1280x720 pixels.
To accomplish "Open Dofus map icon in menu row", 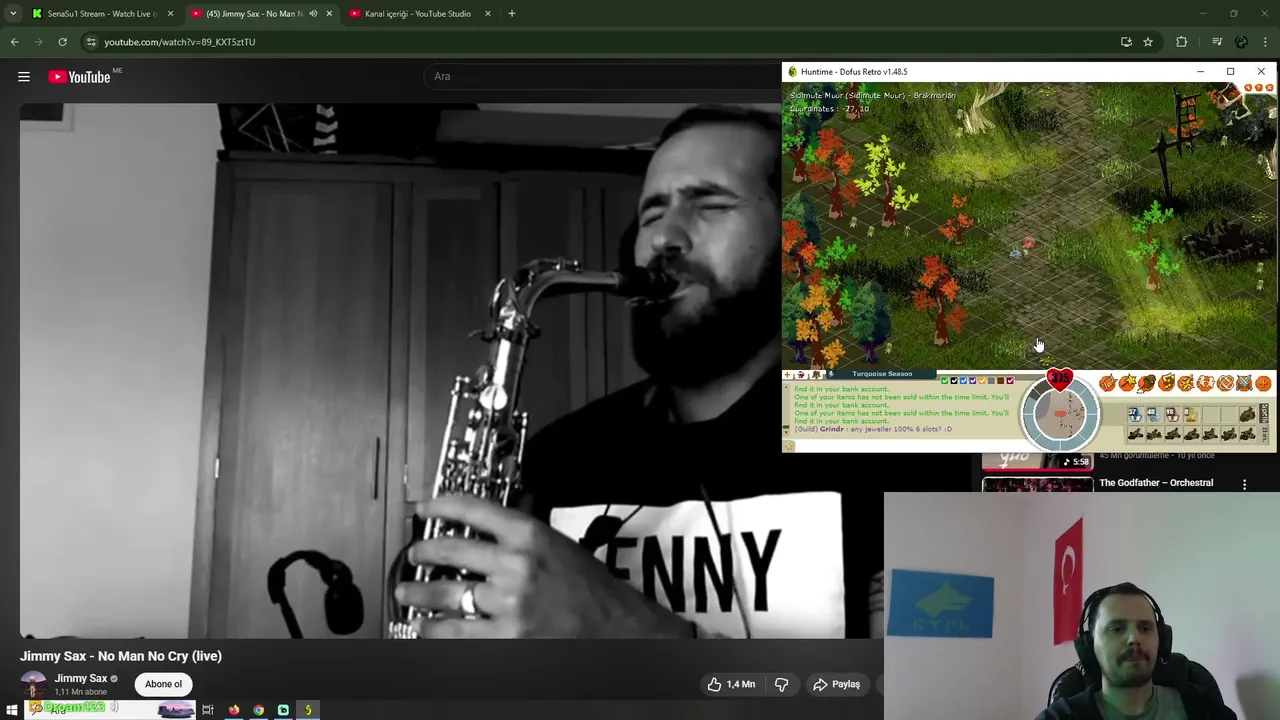I will [x=1186, y=383].
